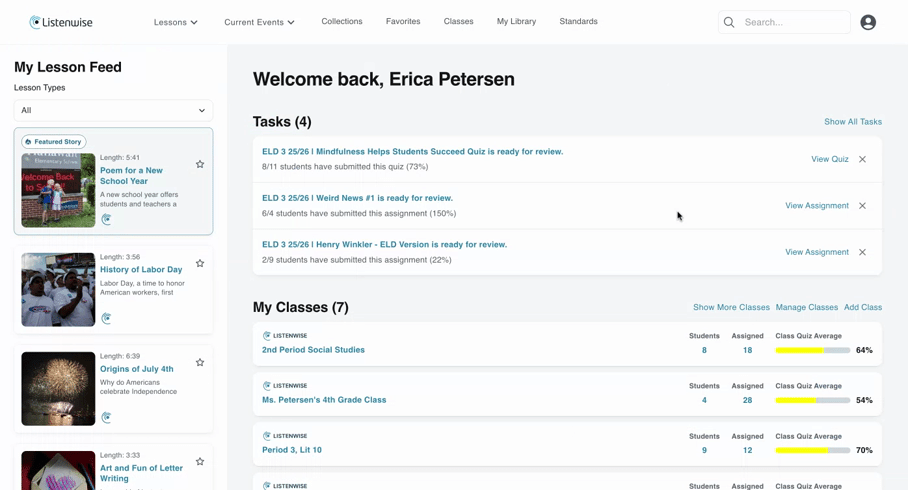Click the Listenwise logo
This screenshot has width=908, height=490.
pos(61,22)
